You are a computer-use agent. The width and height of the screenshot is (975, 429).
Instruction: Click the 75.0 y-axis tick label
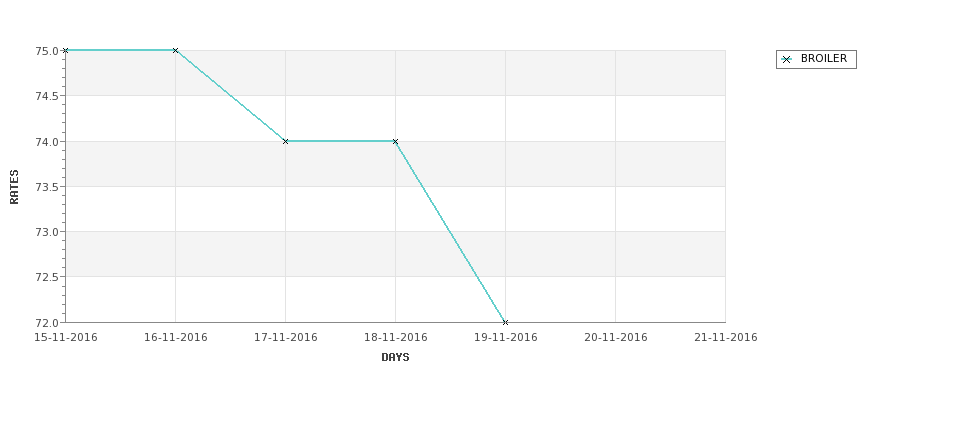point(47,51)
